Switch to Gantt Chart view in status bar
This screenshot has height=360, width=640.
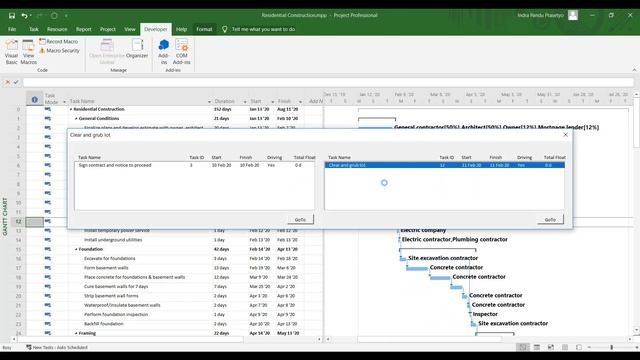click(x=522, y=347)
